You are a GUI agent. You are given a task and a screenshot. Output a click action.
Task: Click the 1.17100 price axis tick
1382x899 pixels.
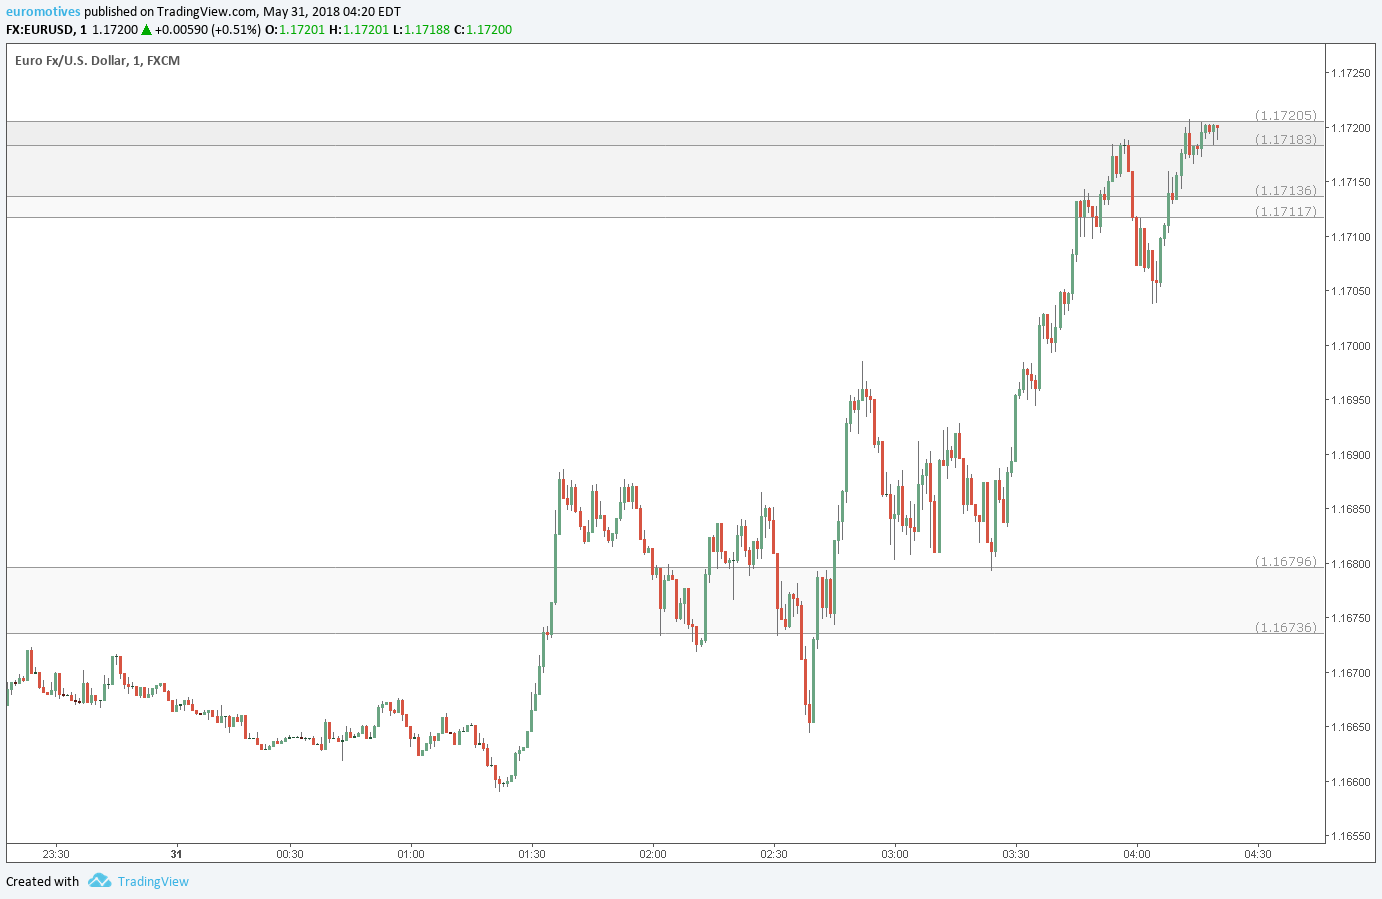pos(1349,237)
